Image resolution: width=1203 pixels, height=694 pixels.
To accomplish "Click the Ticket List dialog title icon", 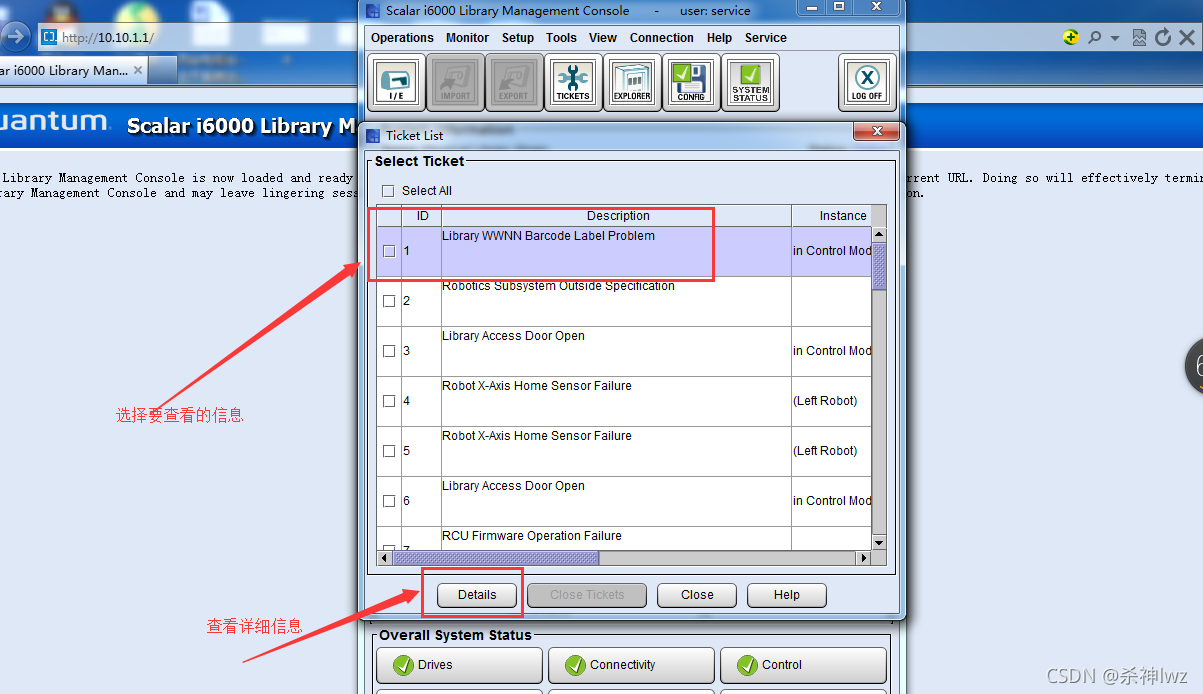I will pyautogui.click(x=374, y=135).
